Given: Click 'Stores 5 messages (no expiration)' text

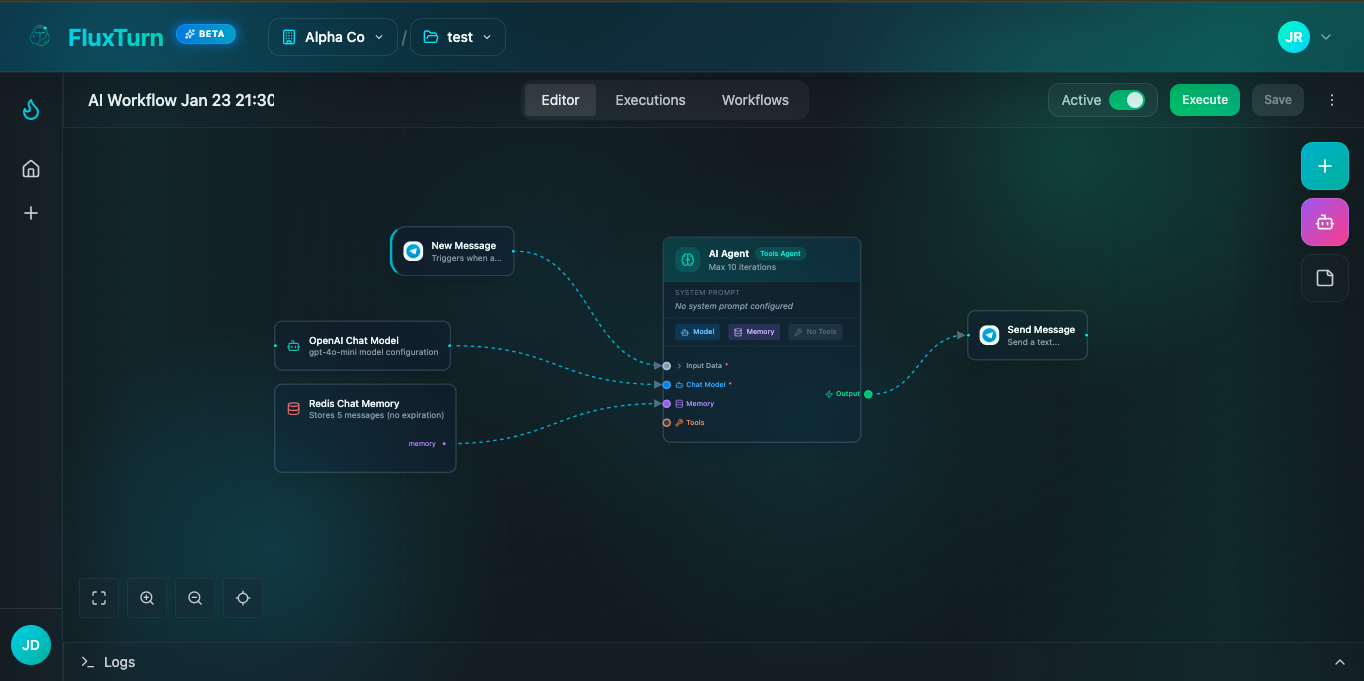Looking at the screenshot, I should click(376, 415).
